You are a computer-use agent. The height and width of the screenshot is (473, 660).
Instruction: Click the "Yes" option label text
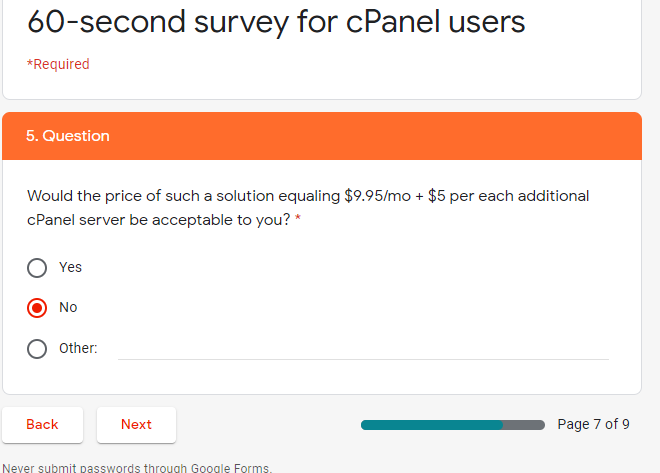point(71,268)
